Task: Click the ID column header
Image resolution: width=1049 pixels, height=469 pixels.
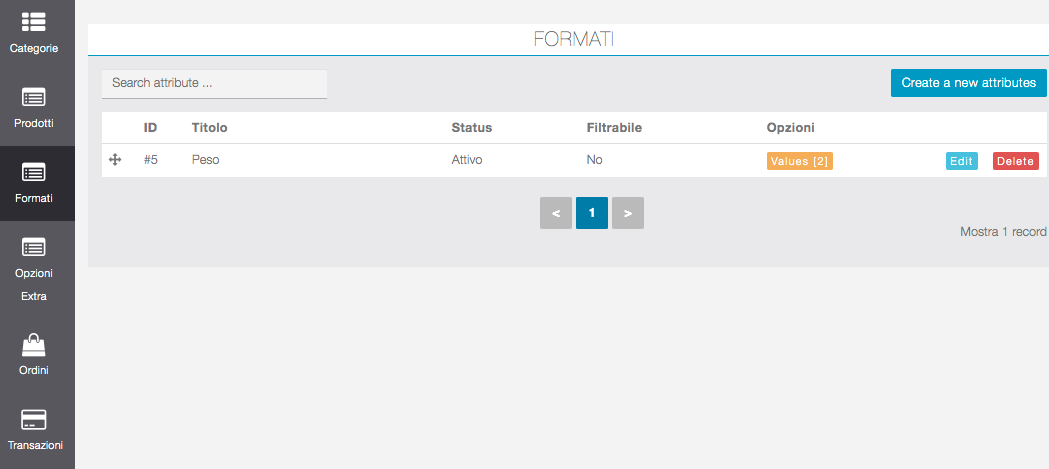Action: click(x=150, y=128)
